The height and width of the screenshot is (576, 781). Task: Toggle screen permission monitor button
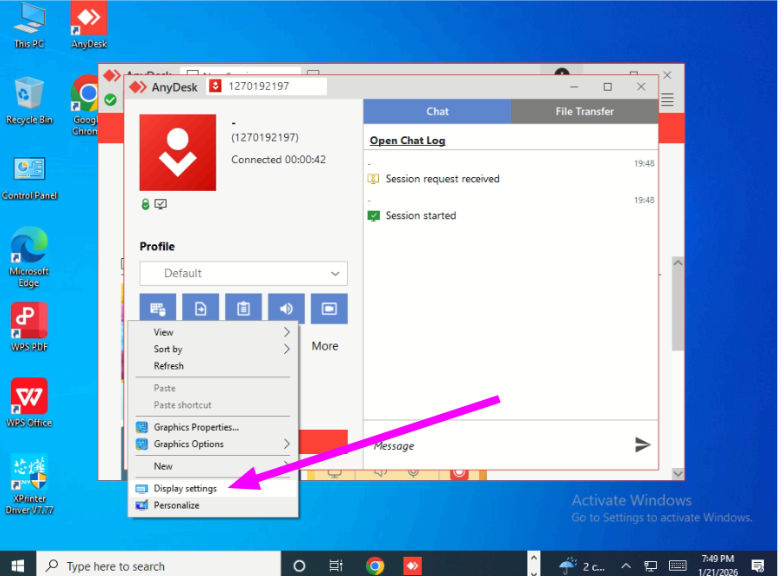[x=329, y=309]
